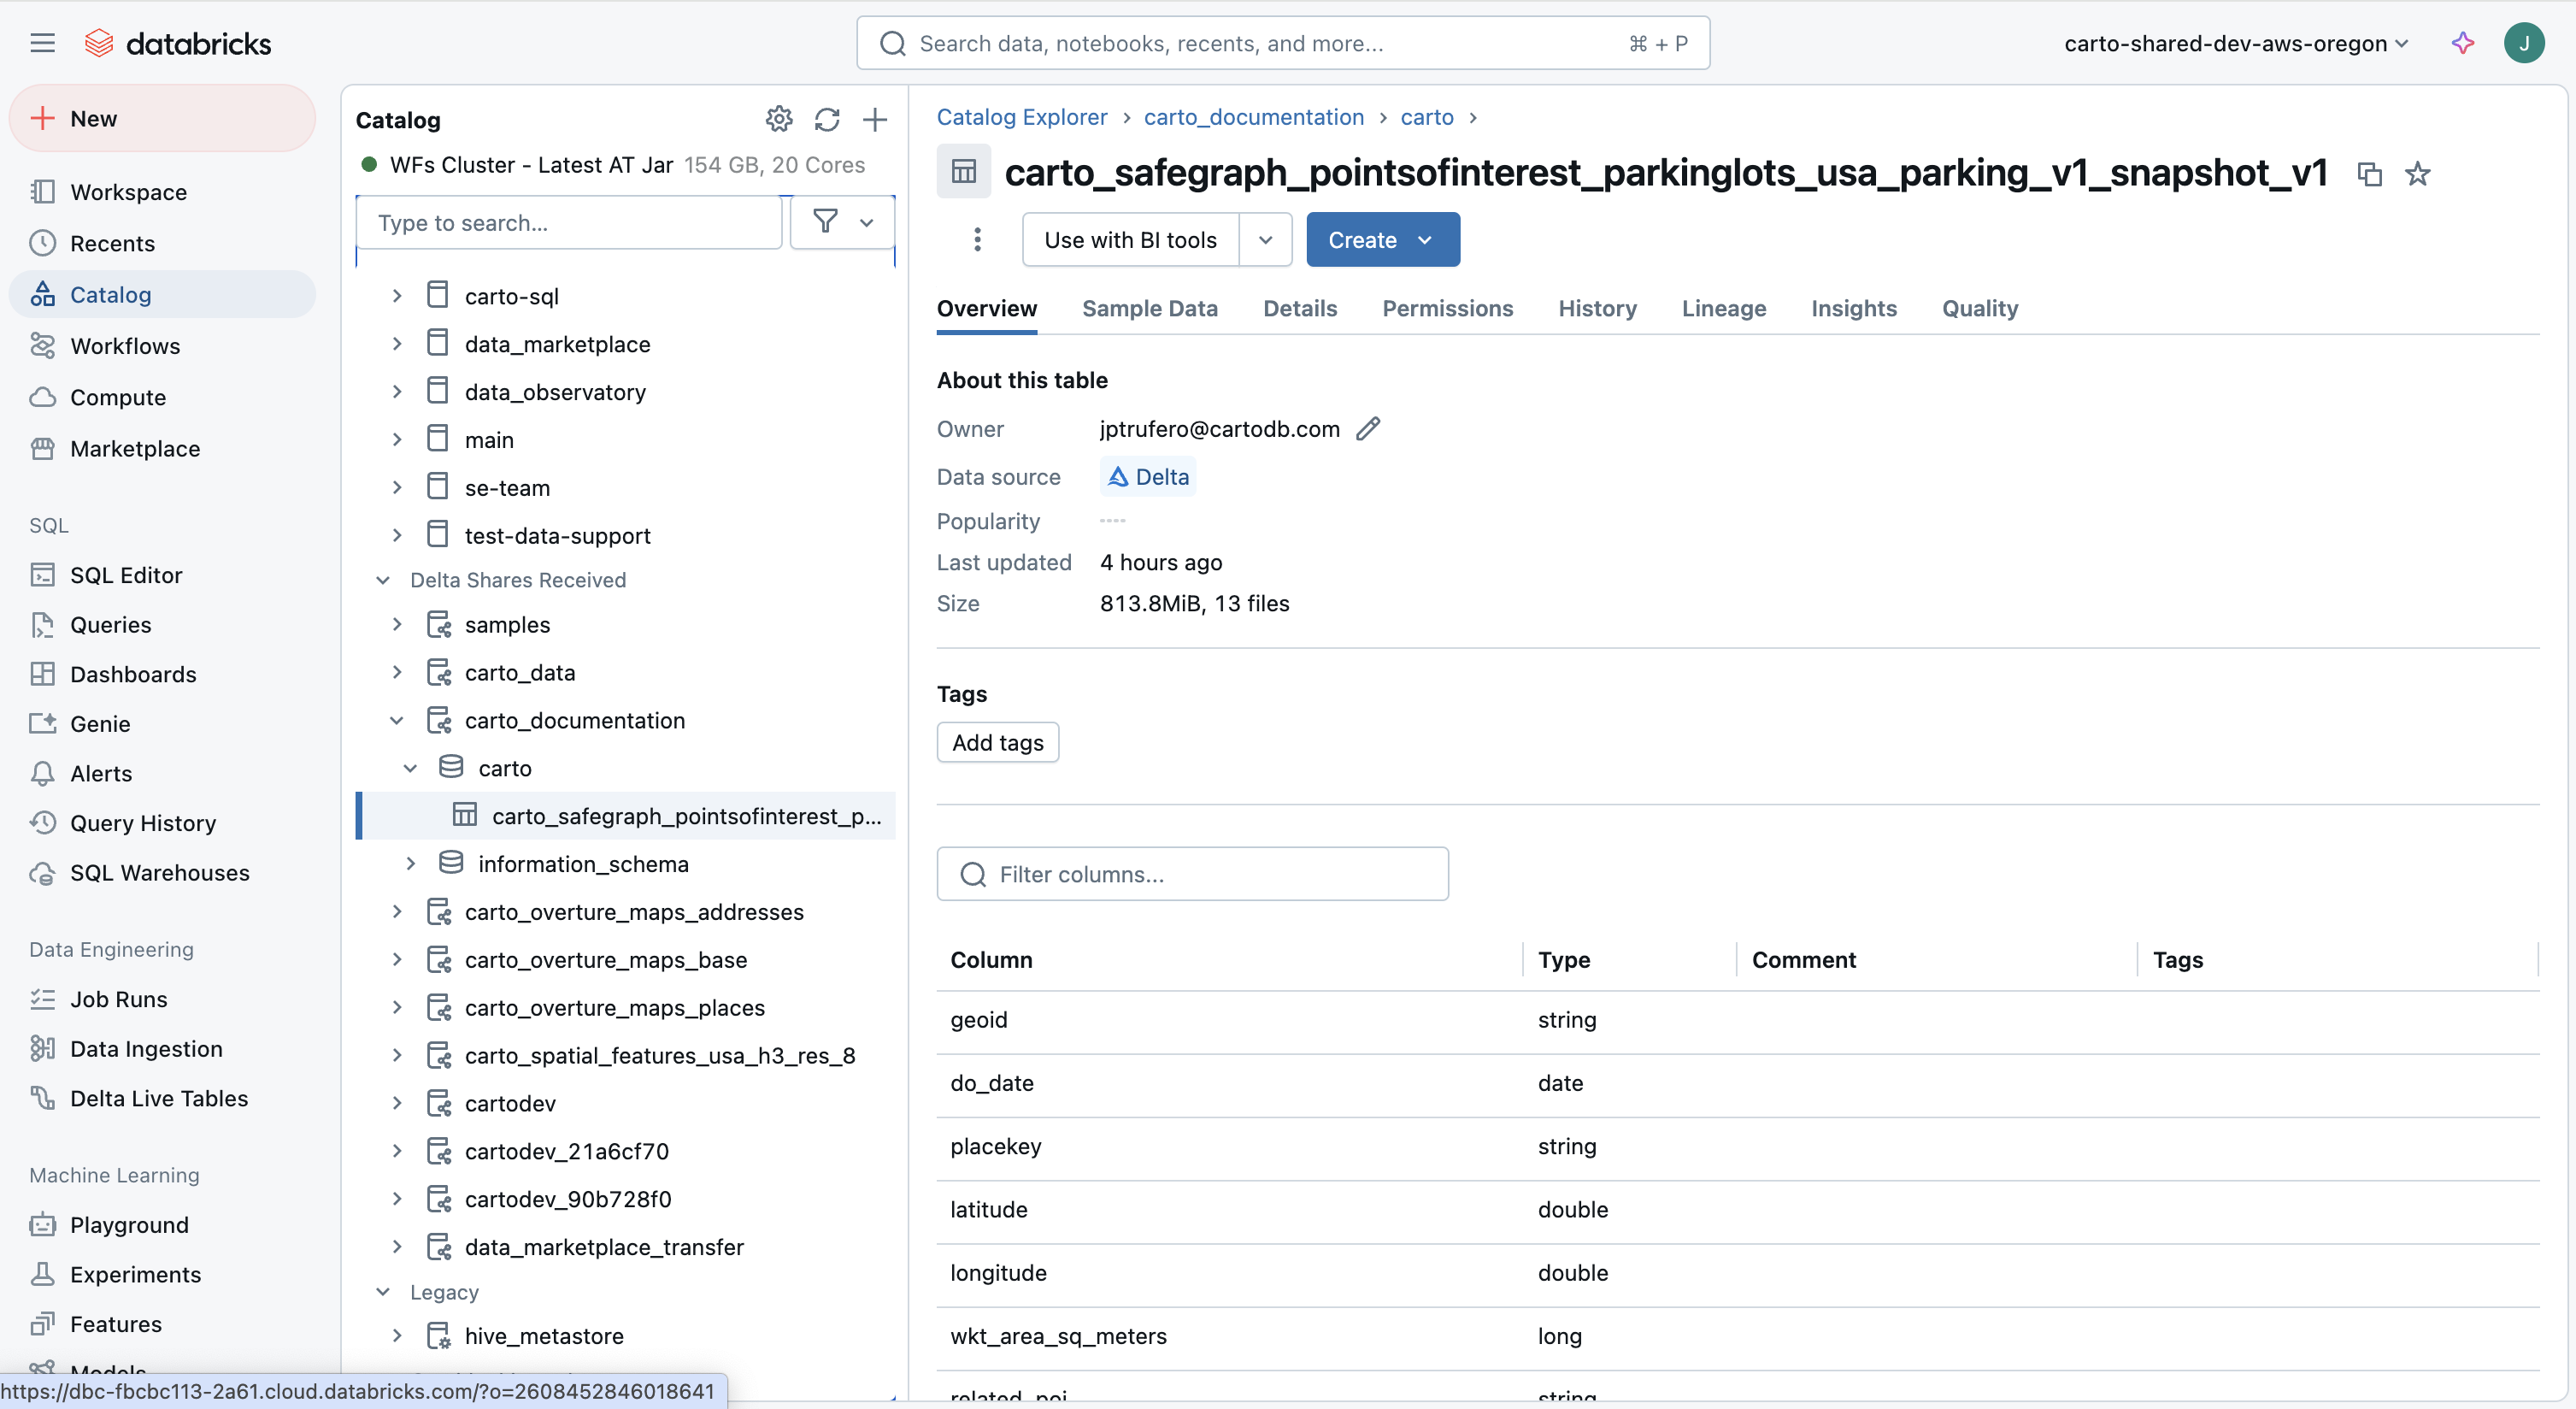2576x1409 pixels.
Task: Switch to the Sample Data tab
Action: (x=1149, y=308)
